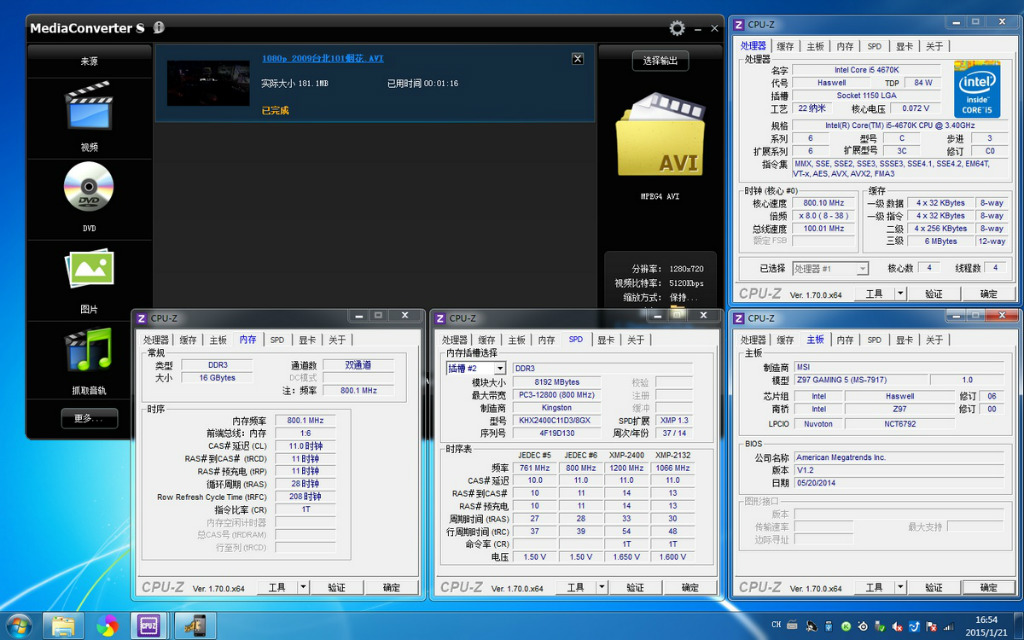
Task: Open the 处理器 #1 selection dropdown
Action: click(x=863, y=268)
